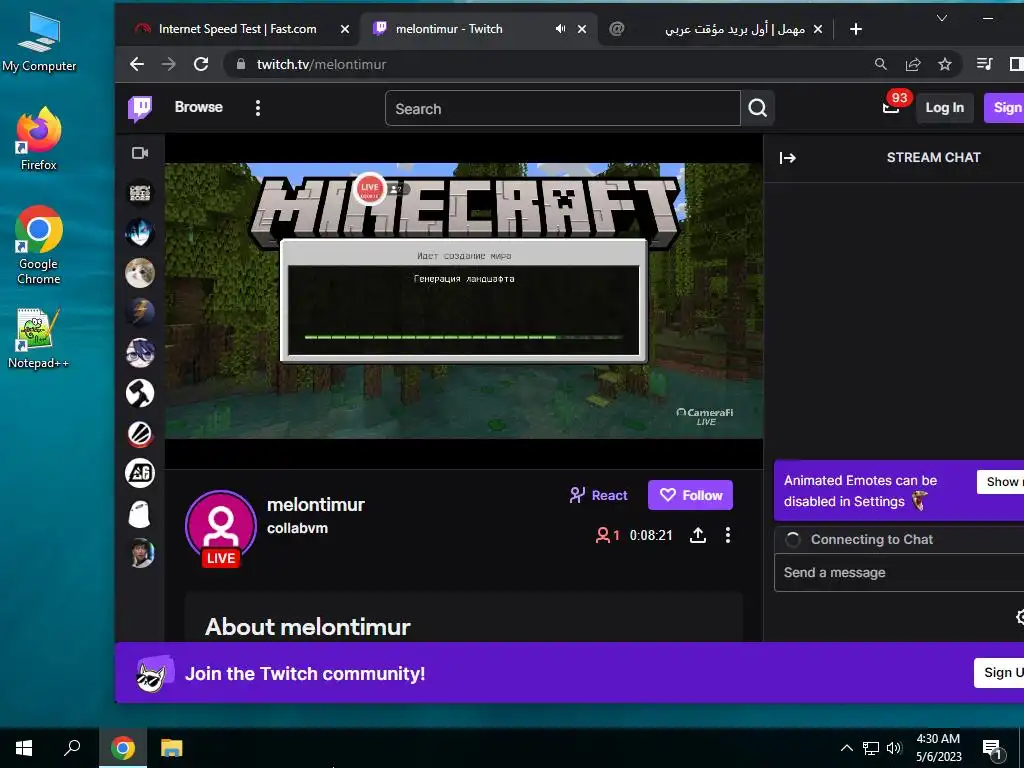Click the melontimur channel name

coord(315,504)
